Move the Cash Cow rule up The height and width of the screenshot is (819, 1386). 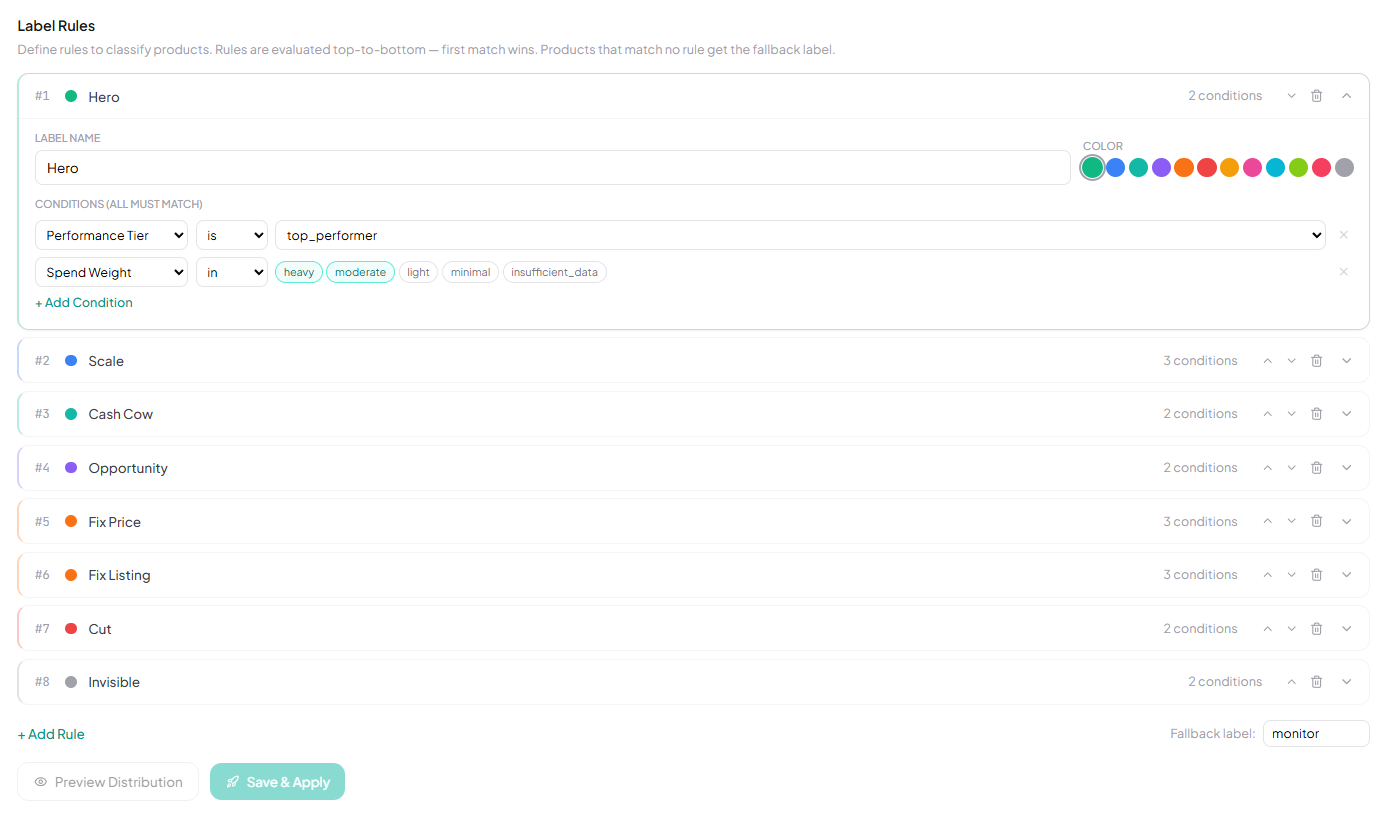[x=1267, y=413]
